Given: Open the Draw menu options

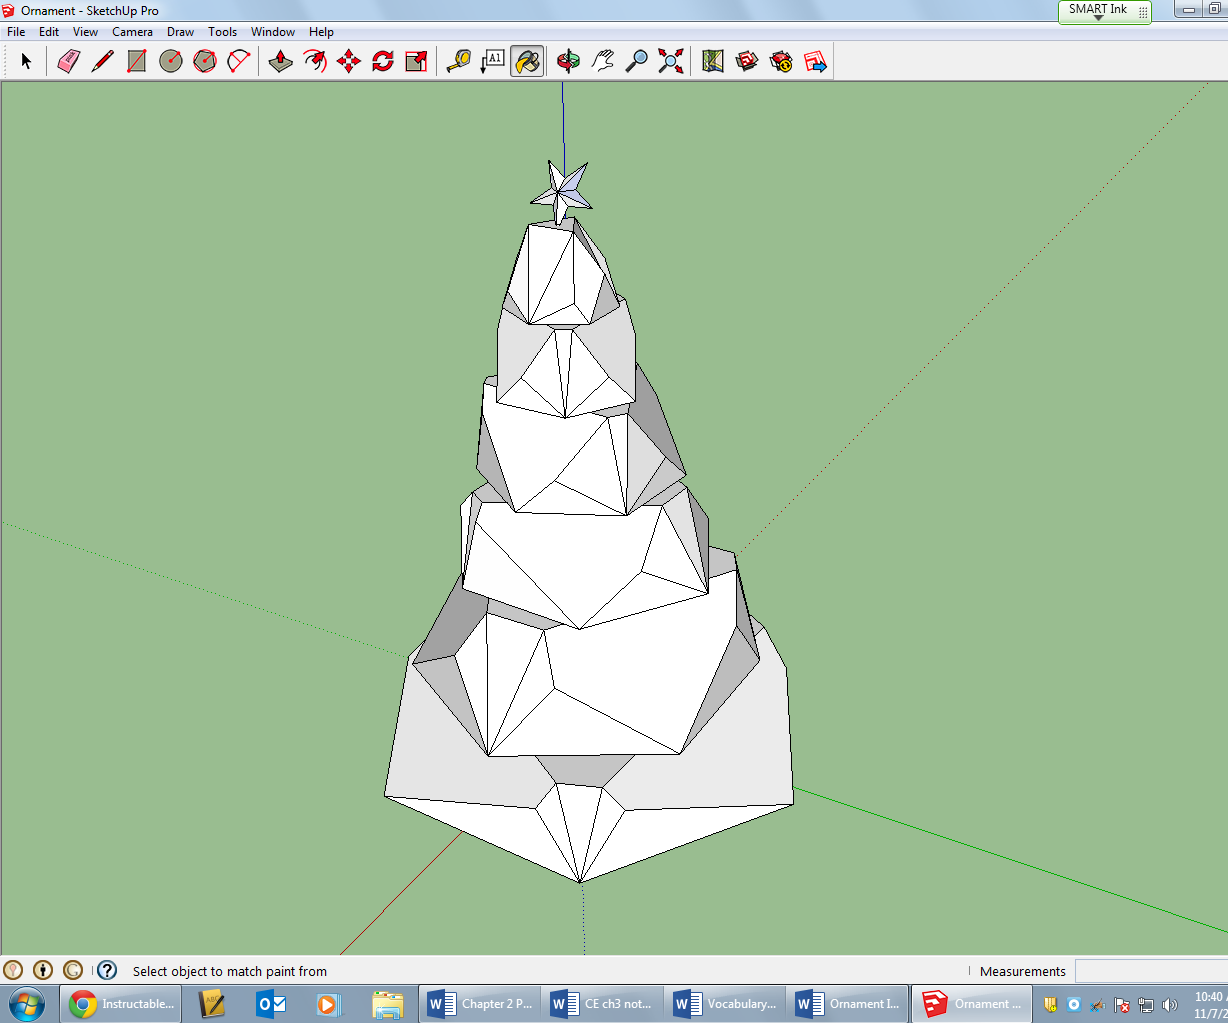Looking at the screenshot, I should 180,31.
